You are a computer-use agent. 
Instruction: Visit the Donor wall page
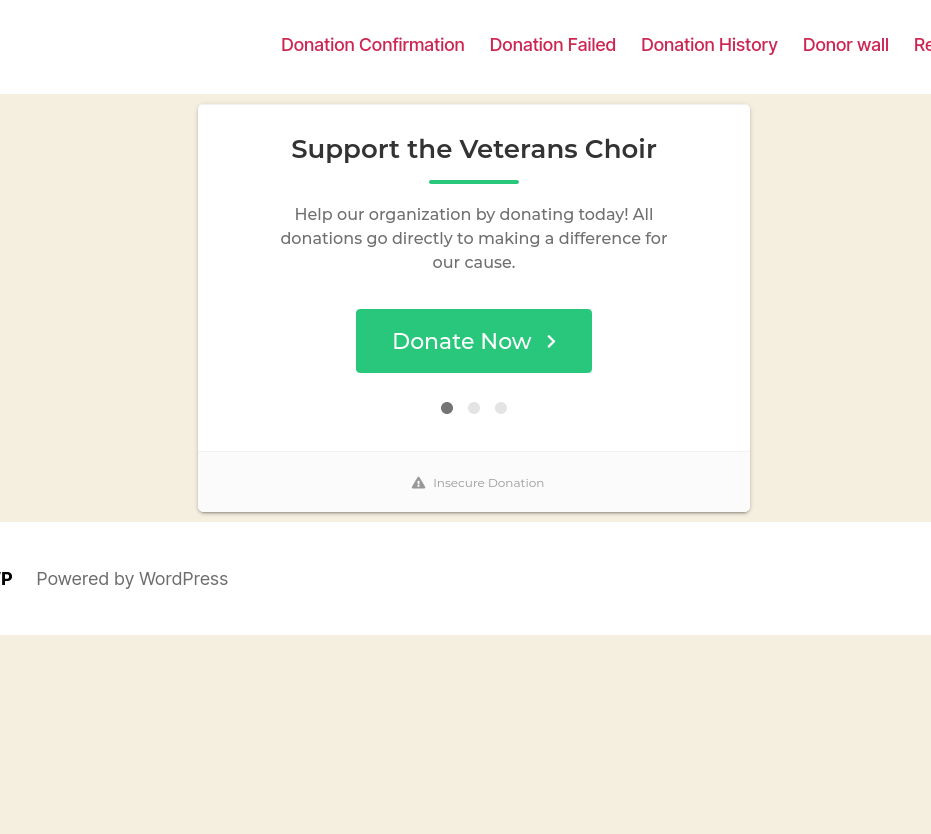coord(846,45)
